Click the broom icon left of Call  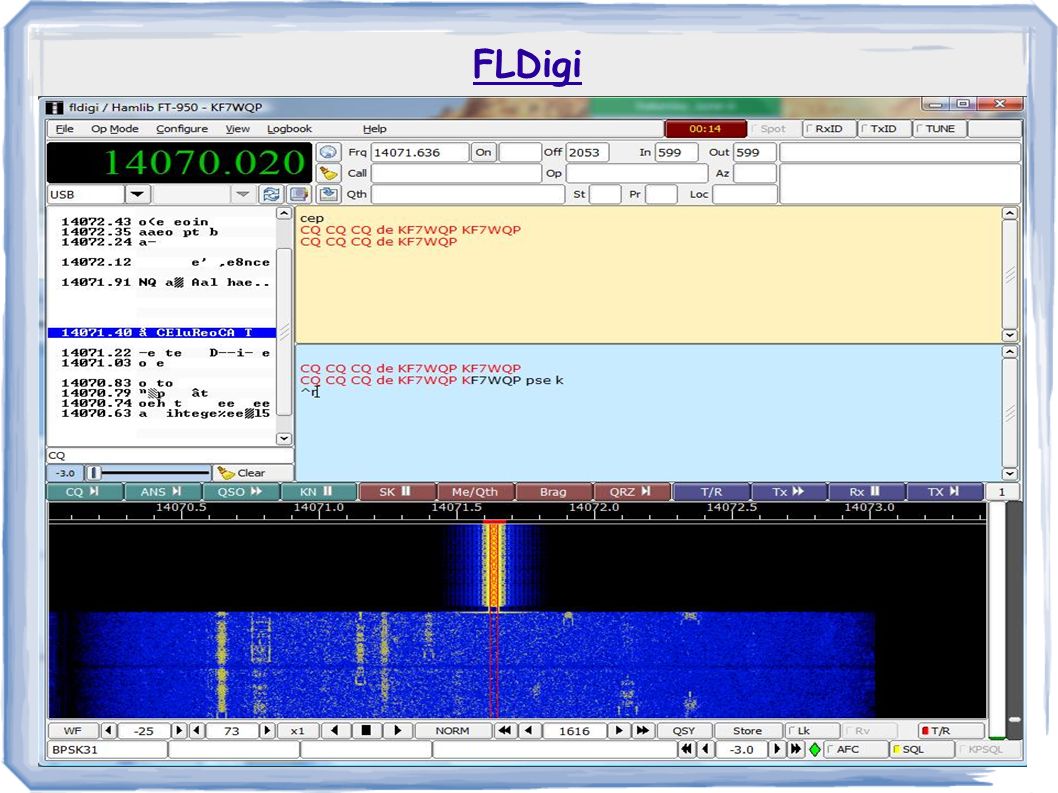pos(328,173)
